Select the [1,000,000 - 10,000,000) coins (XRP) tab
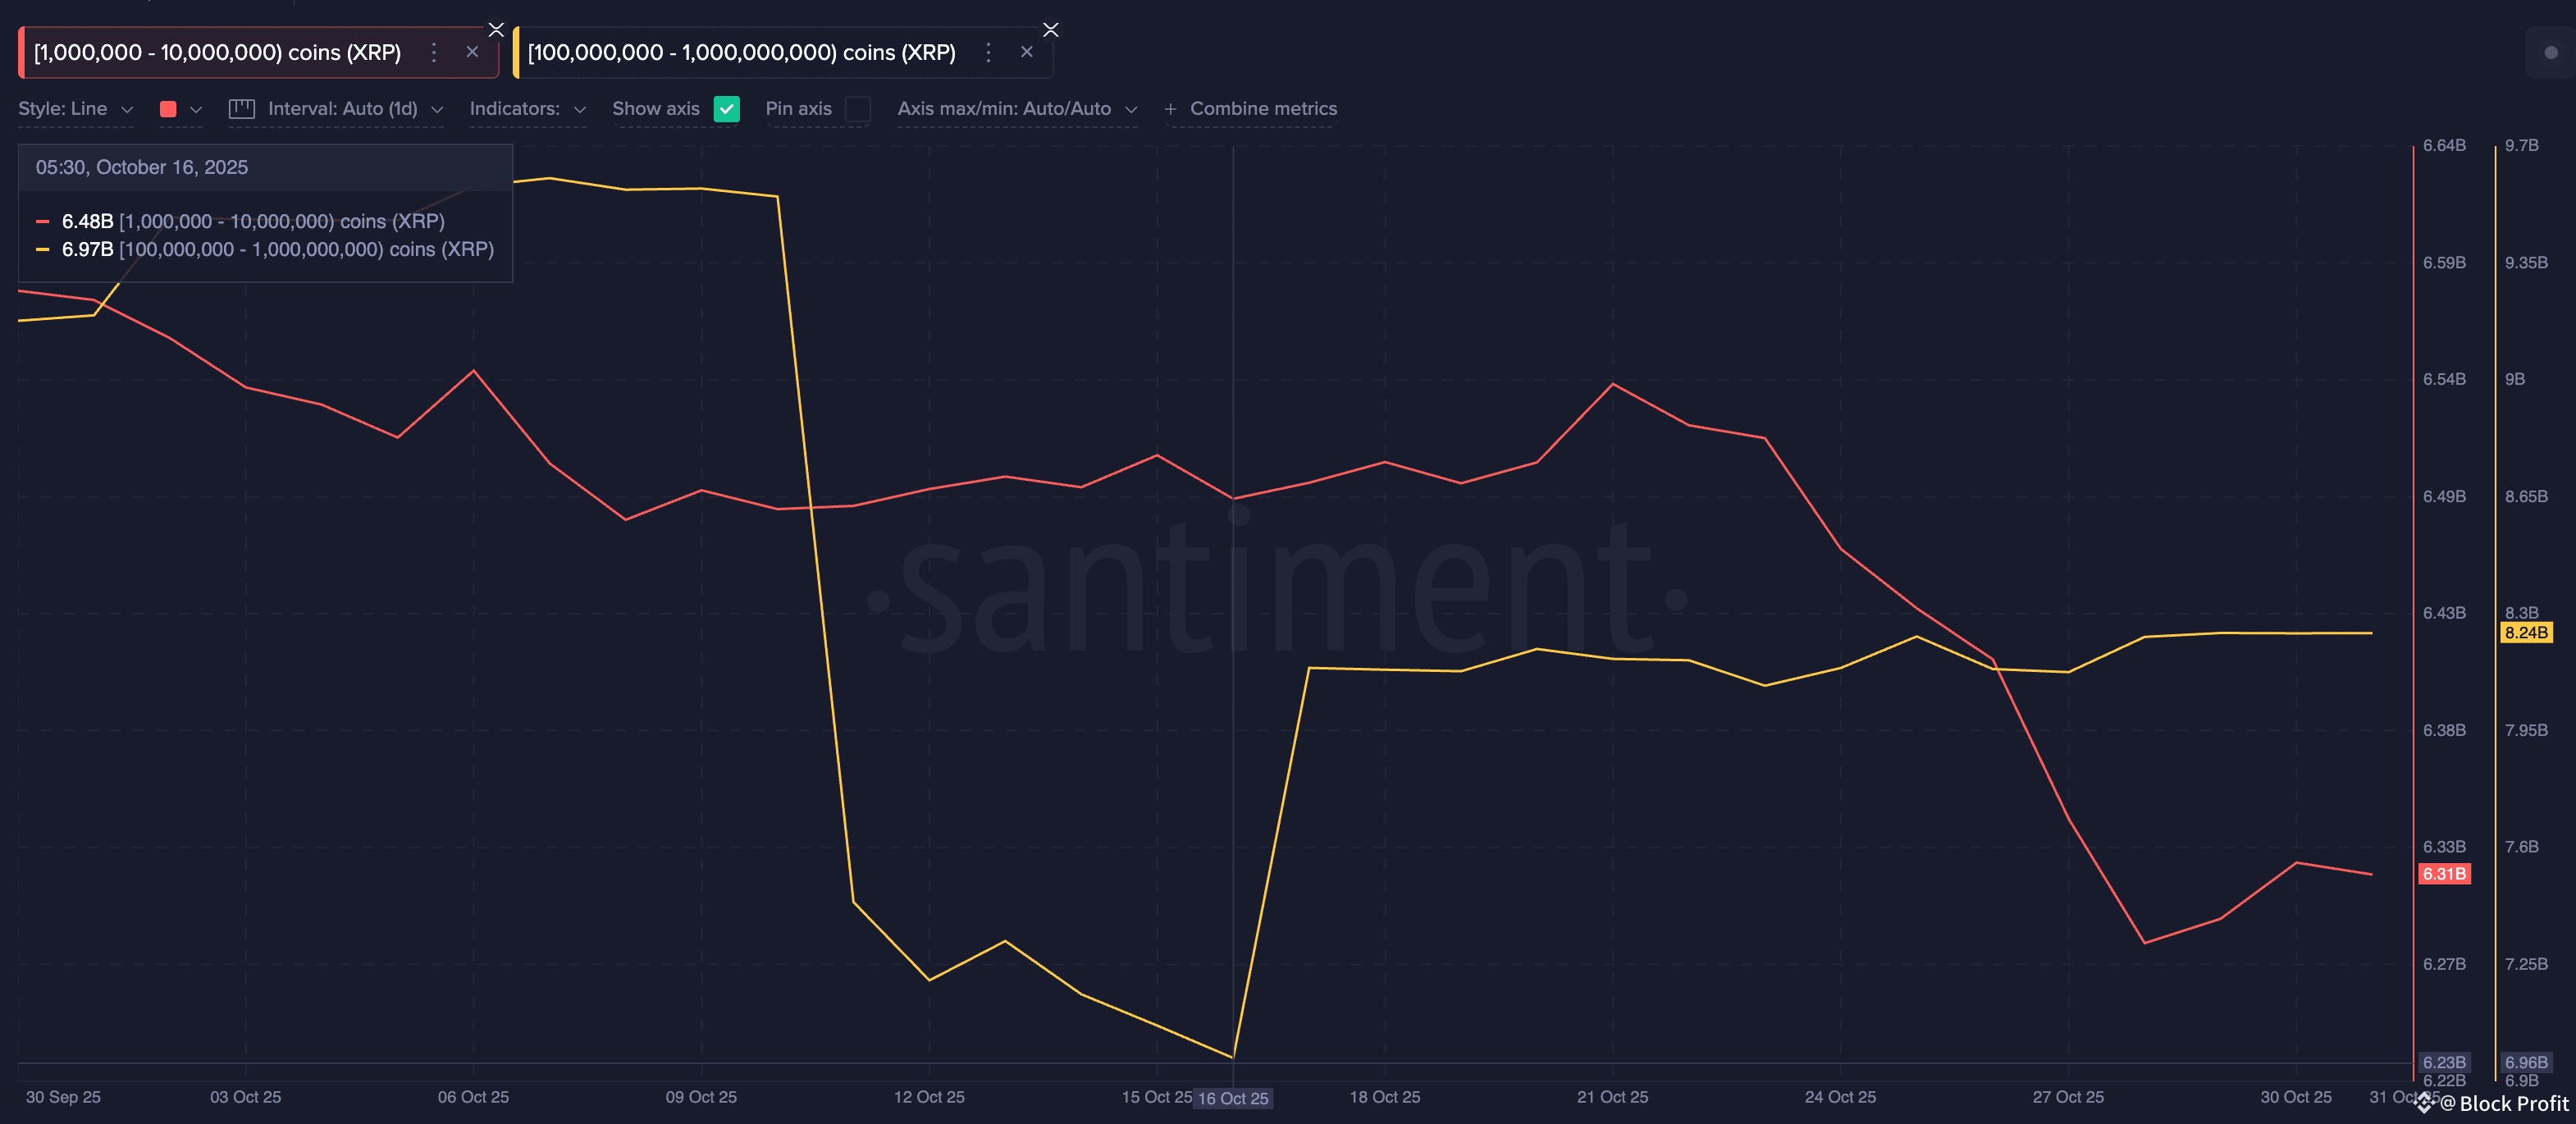Viewport: 2576px width, 1124px height. point(217,52)
